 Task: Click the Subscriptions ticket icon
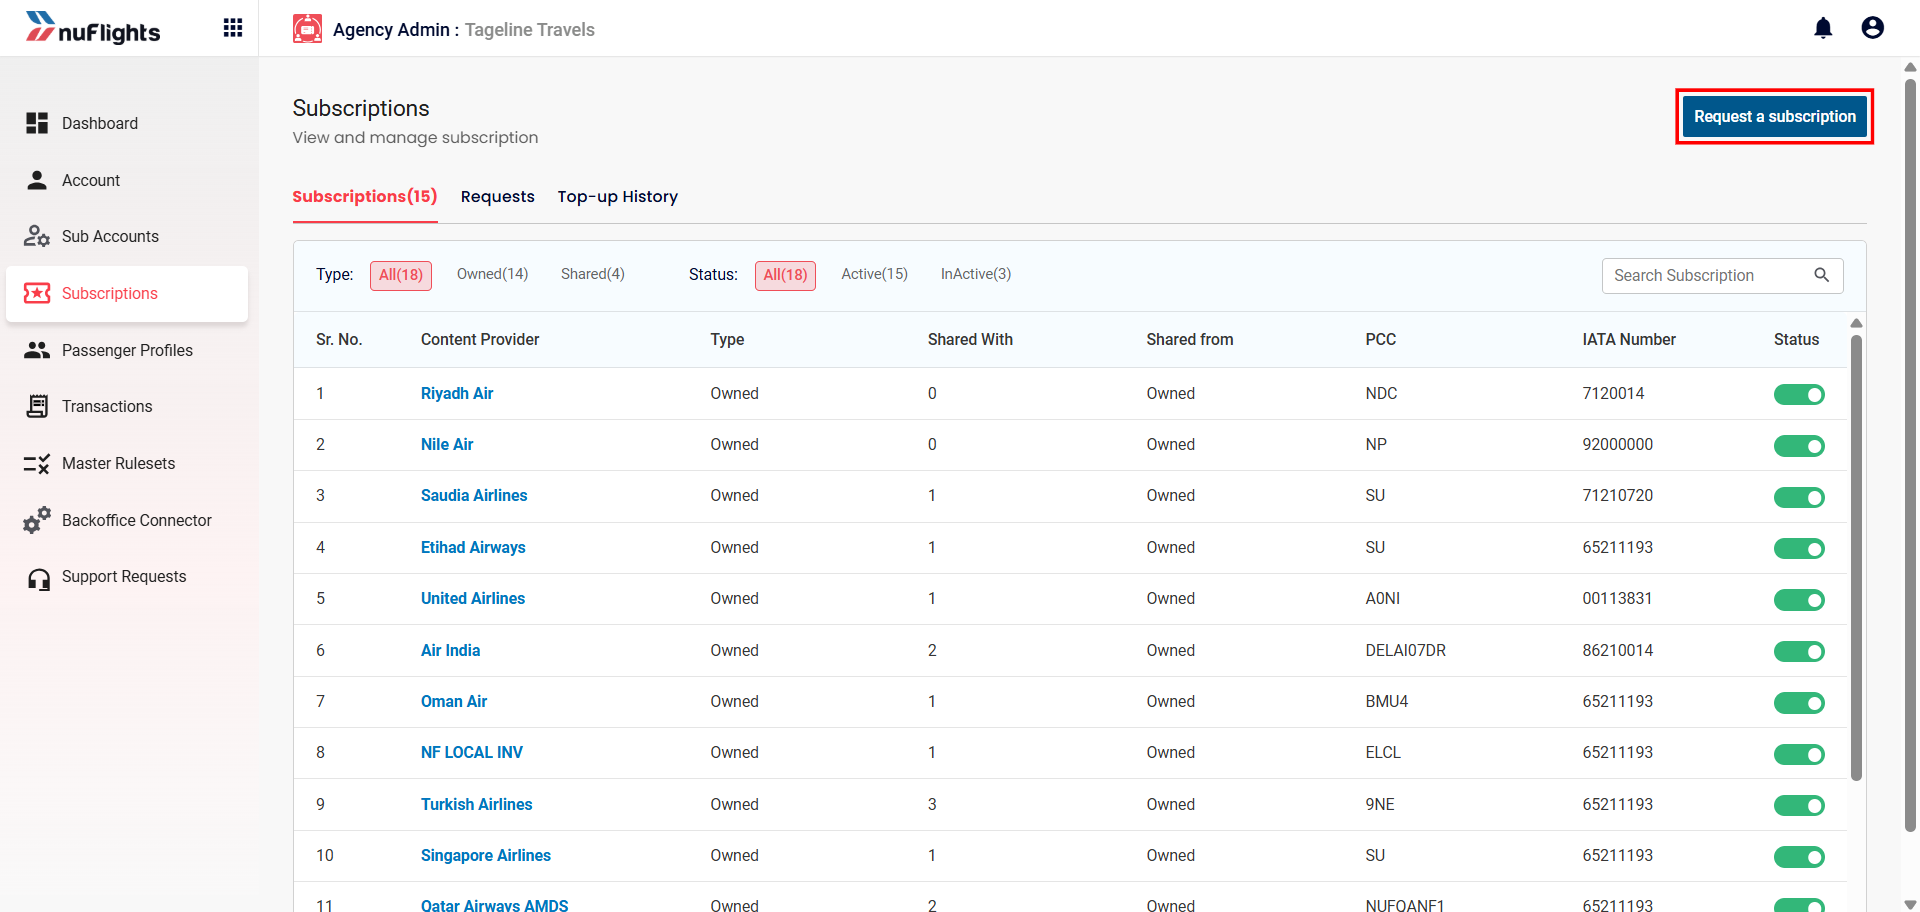pyautogui.click(x=37, y=293)
